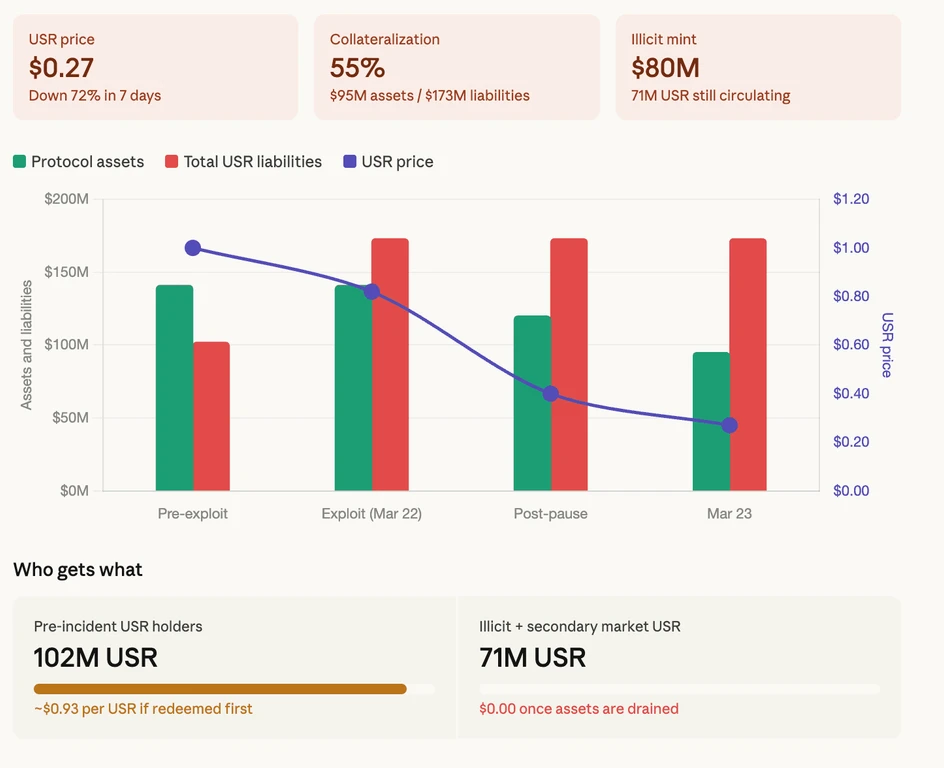Viewport: 944px width, 768px height.
Task: Click the Pre-exploit red liabilities bar
Action: 211,417
